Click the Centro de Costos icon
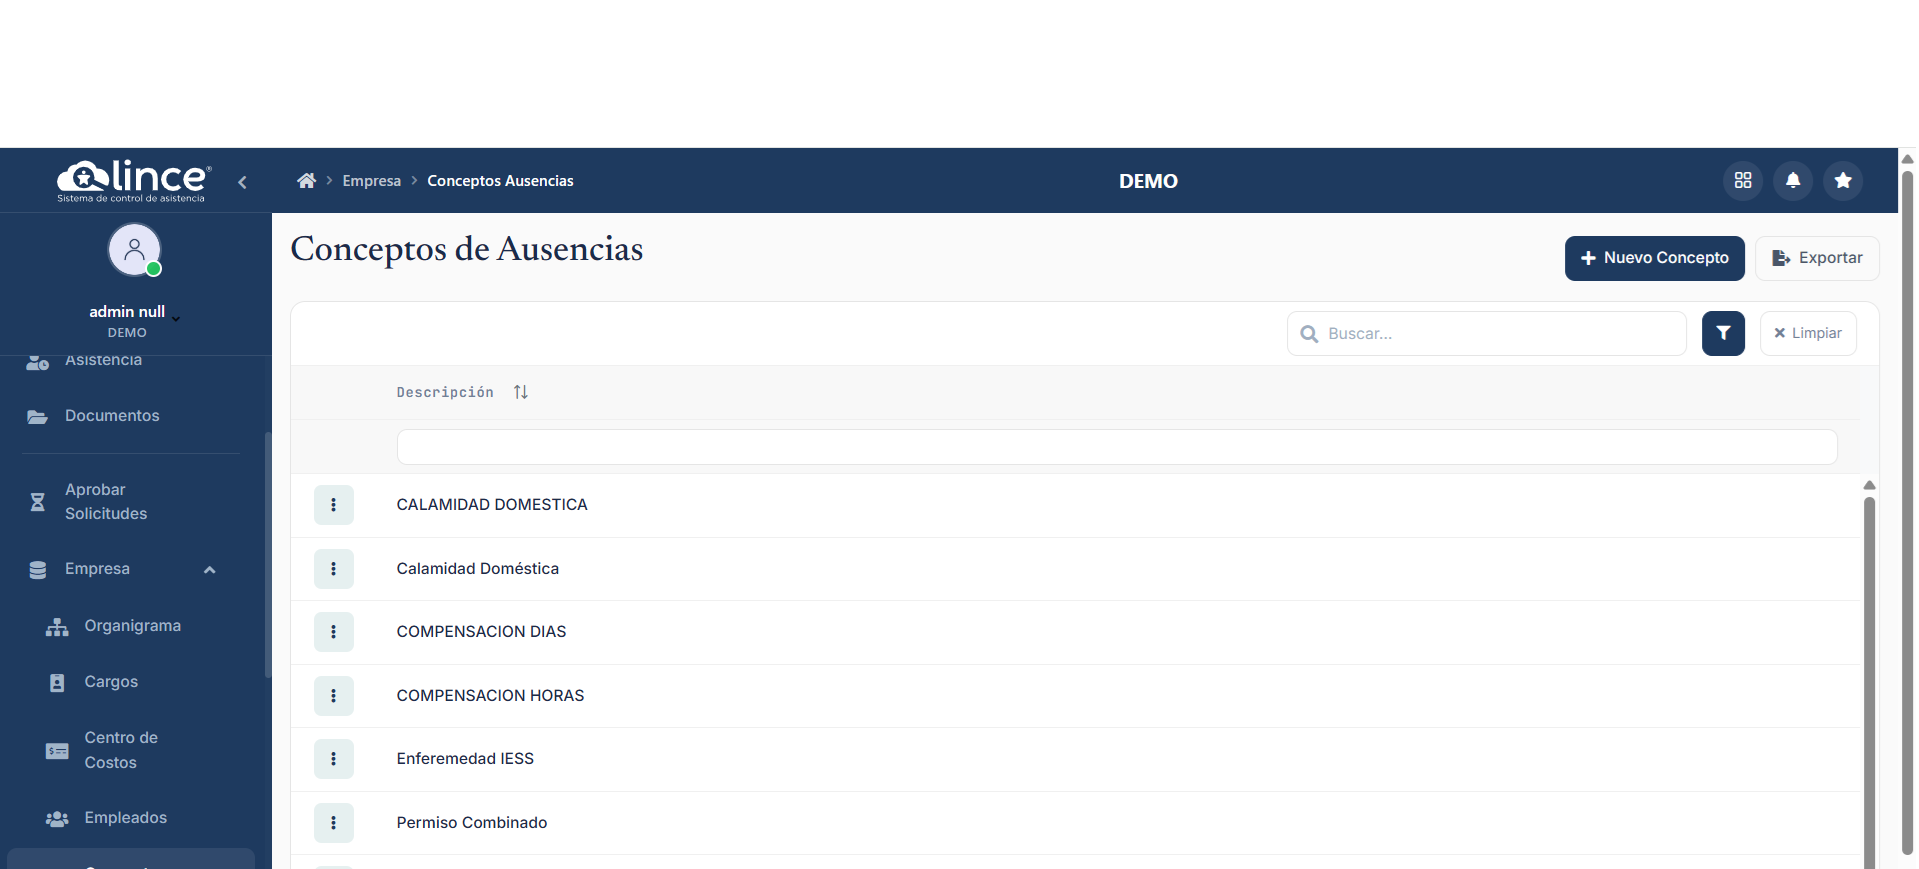The image size is (1919, 869). tap(57, 751)
